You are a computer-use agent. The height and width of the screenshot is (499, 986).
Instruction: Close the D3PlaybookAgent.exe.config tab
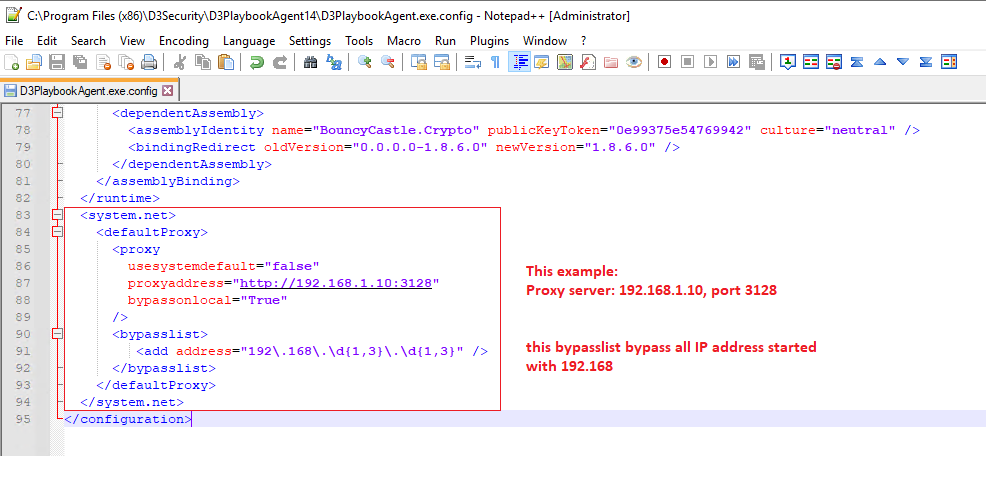[x=168, y=90]
